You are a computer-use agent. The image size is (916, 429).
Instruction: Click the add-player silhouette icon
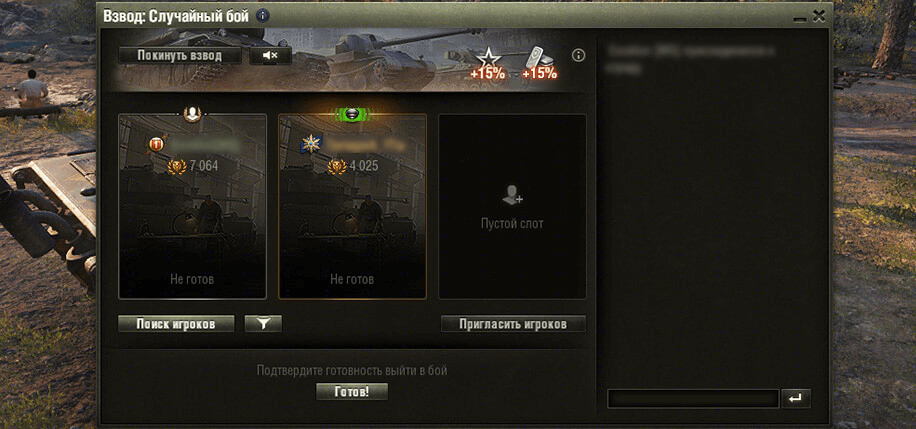tap(512, 195)
